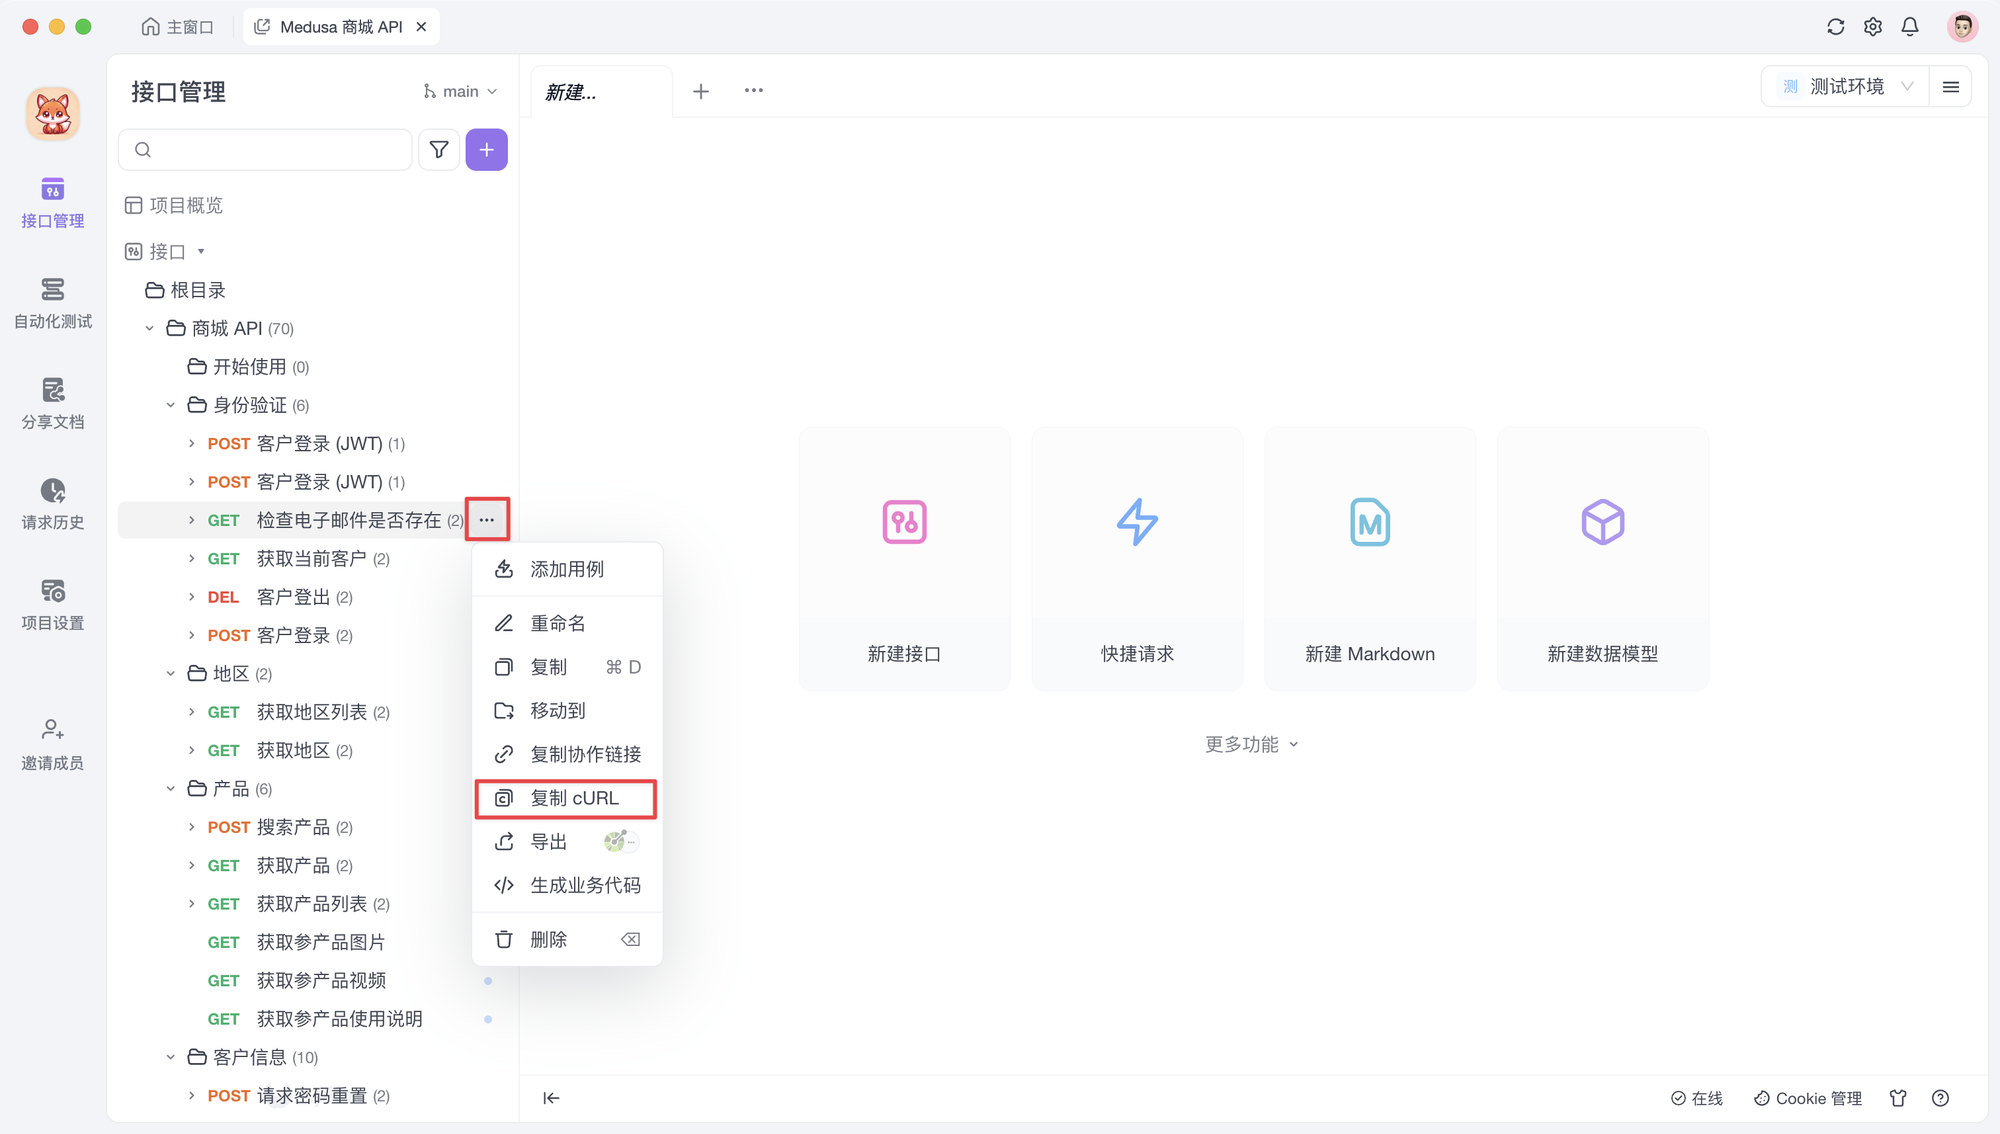
Task: Collapse the 地区 folder
Action: [x=171, y=674]
